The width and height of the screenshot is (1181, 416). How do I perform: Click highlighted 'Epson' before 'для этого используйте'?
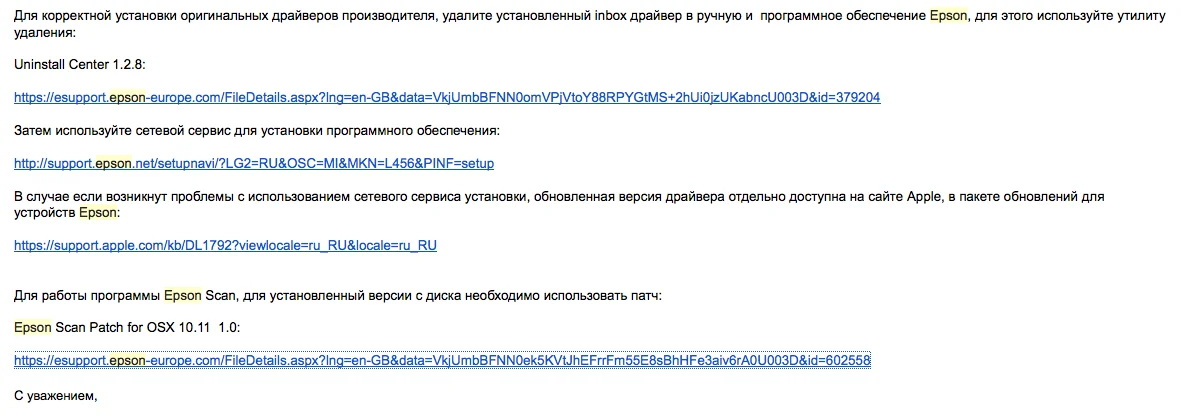[948, 16]
